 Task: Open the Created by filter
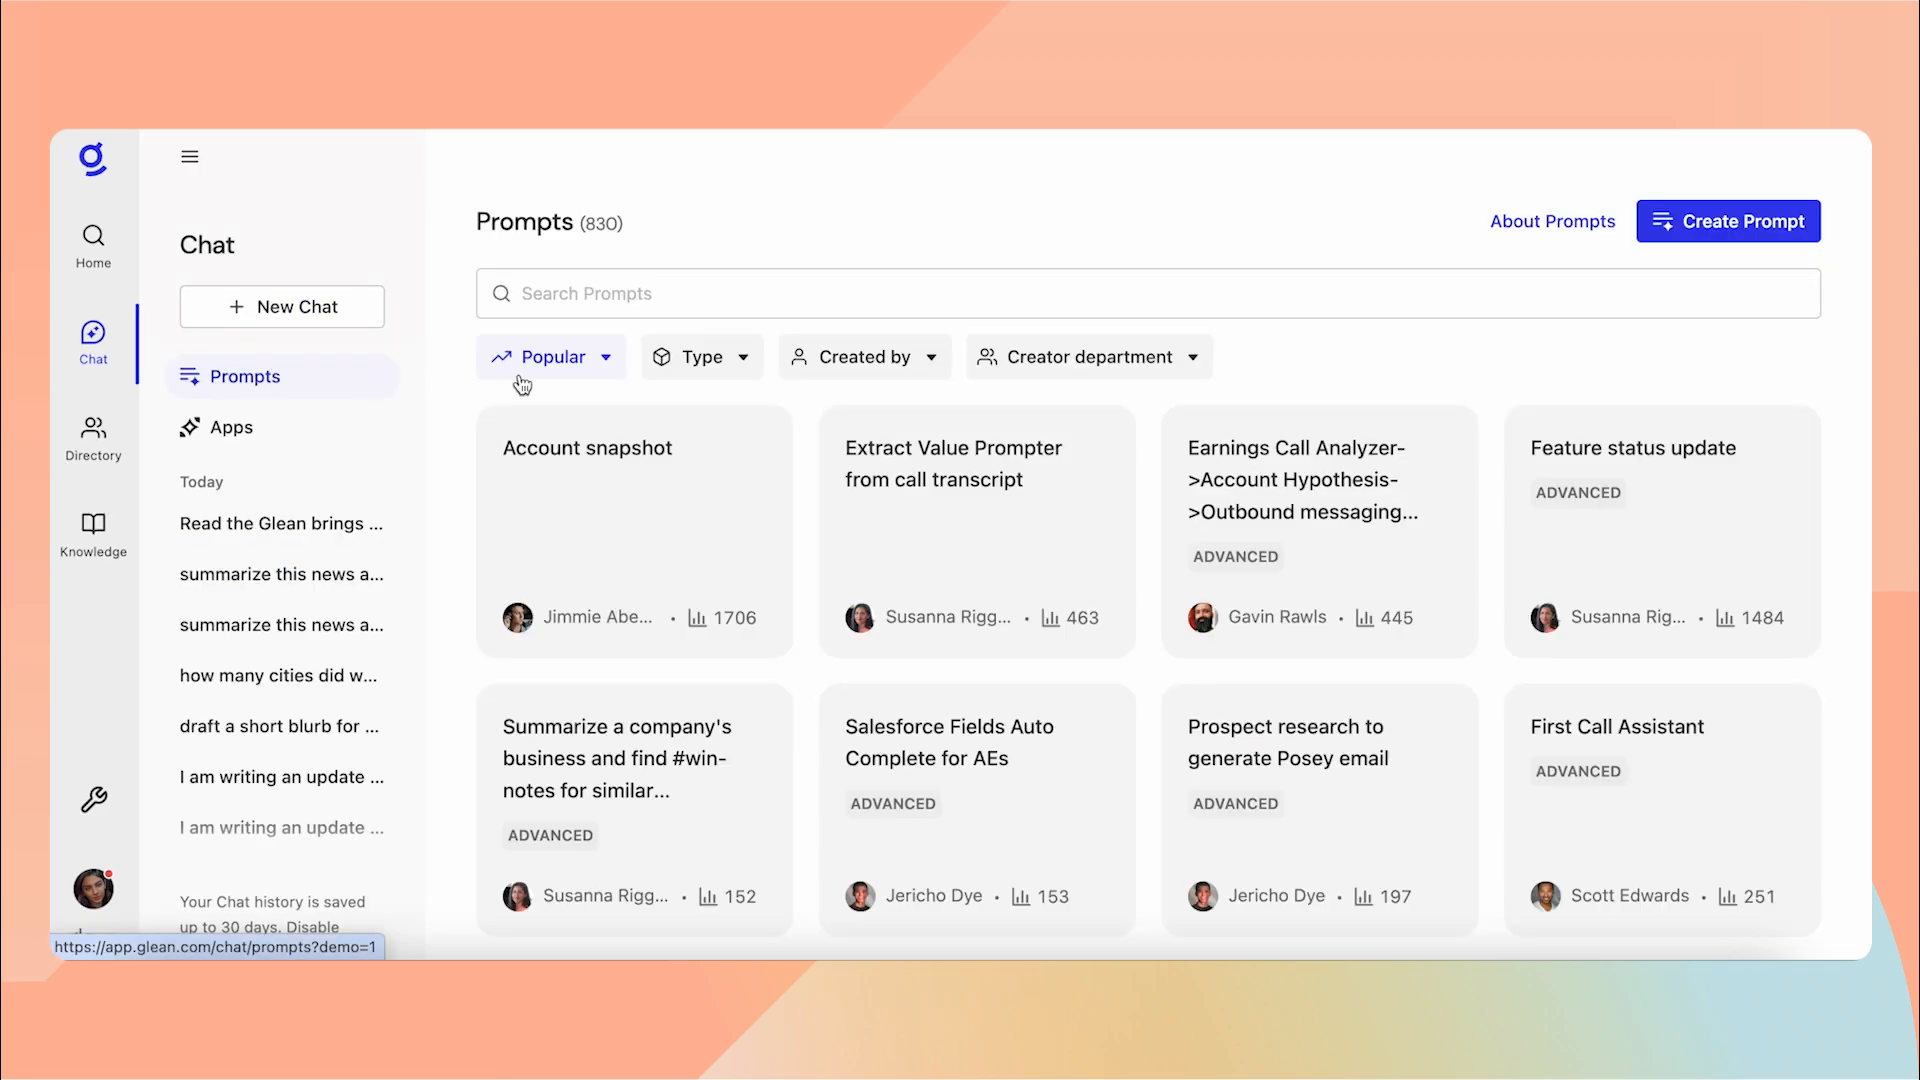coord(864,356)
